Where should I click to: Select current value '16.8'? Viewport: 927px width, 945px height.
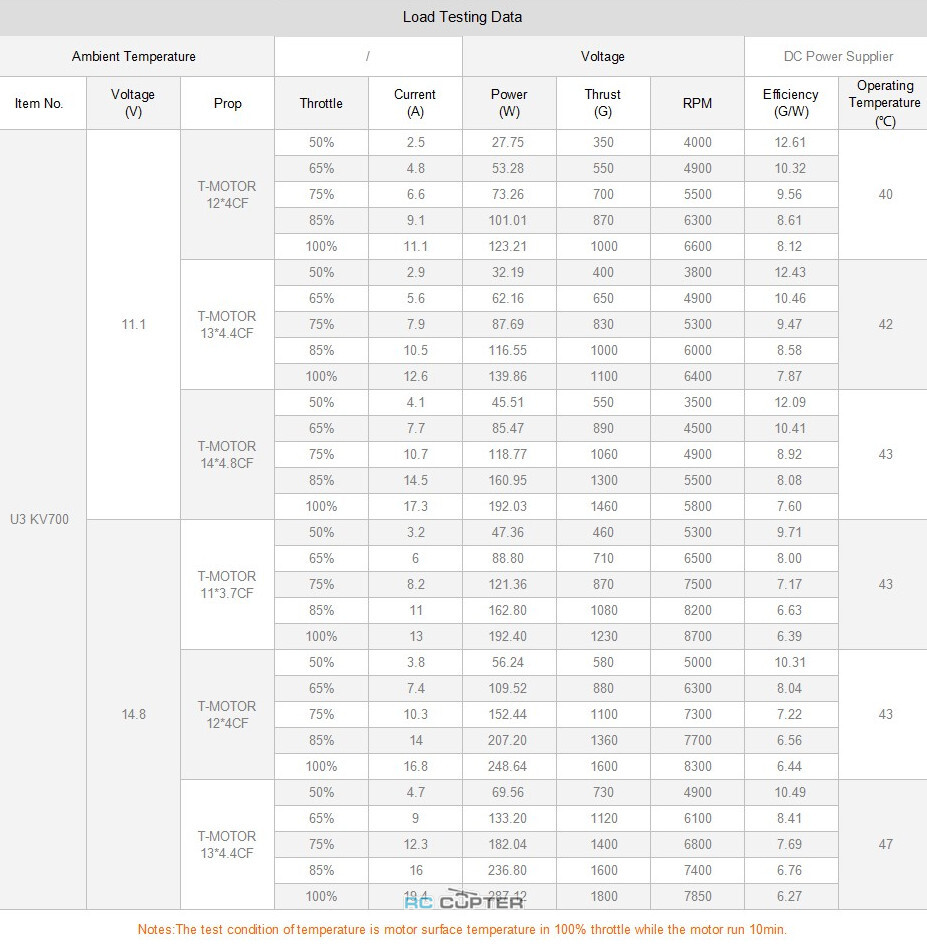point(415,766)
